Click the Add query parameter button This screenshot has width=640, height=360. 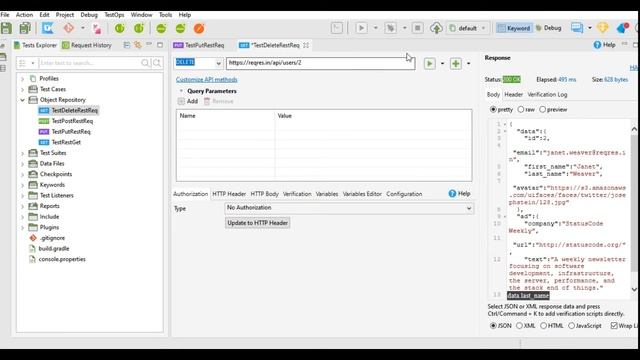pyautogui.click(x=188, y=101)
